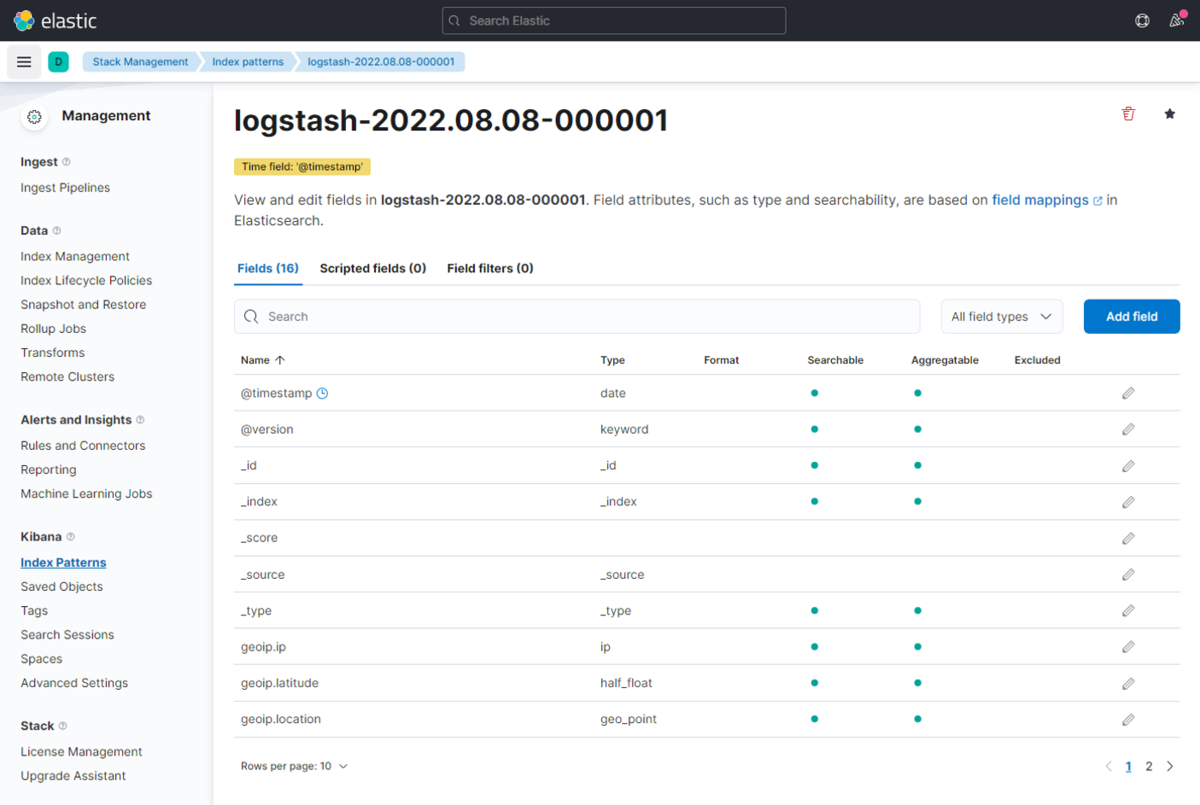The image size is (1200, 805).
Task: Edit the @timestamp field pencil icon
Action: (1128, 393)
